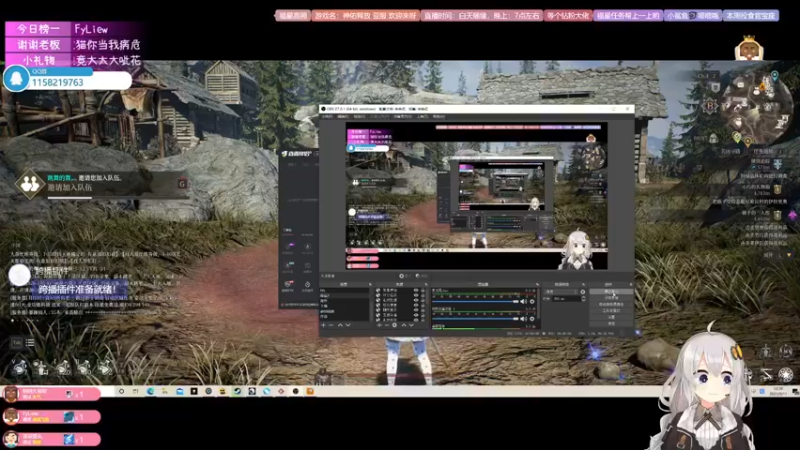
Task: Open the 工具(T) menu in OBS
Action: [422, 116]
